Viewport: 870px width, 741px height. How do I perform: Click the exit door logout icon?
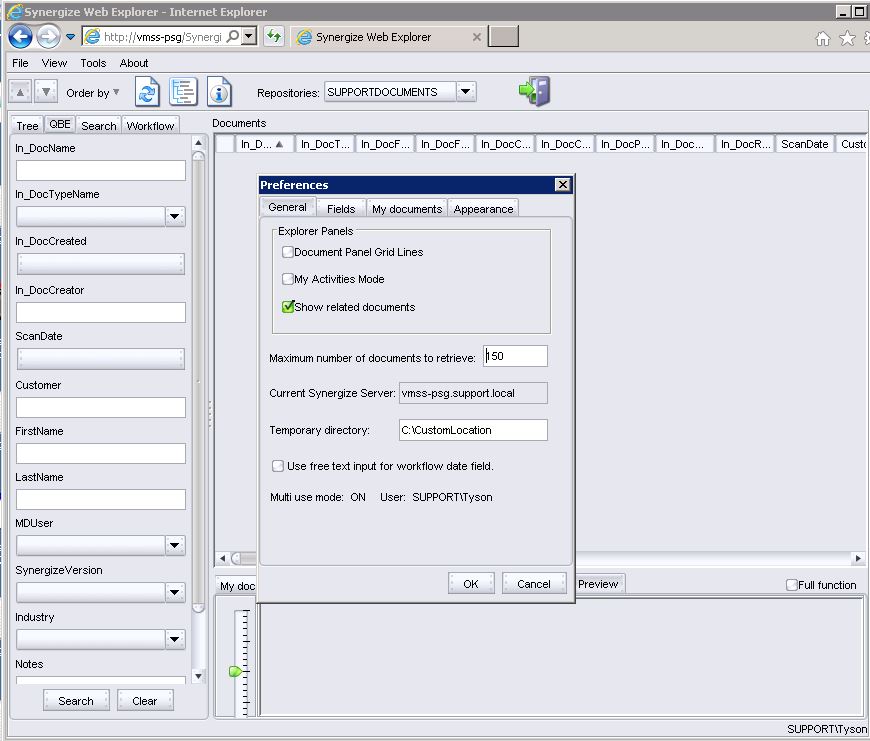point(534,91)
